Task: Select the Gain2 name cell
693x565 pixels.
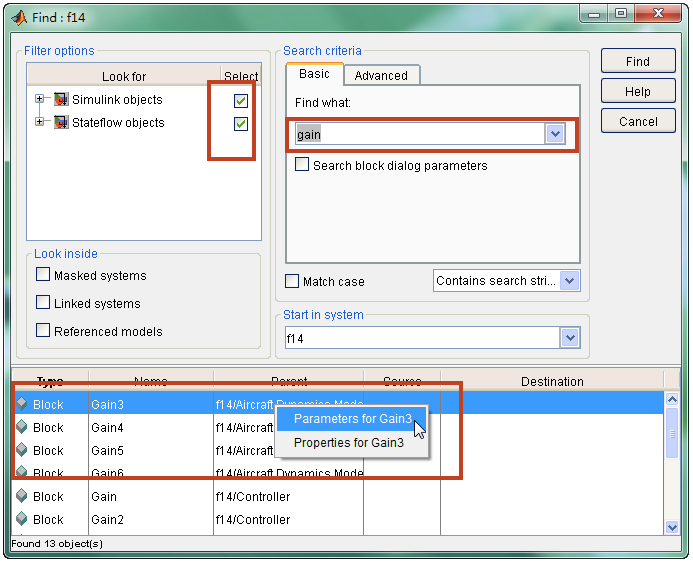Action: point(151,519)
